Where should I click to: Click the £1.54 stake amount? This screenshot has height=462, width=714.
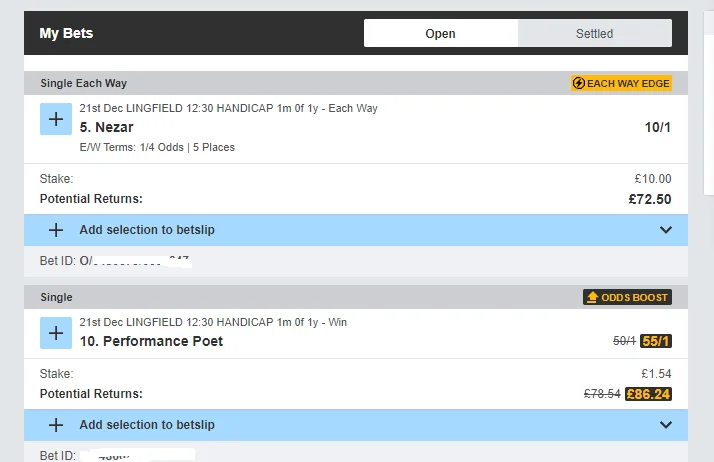coord(656,374)
